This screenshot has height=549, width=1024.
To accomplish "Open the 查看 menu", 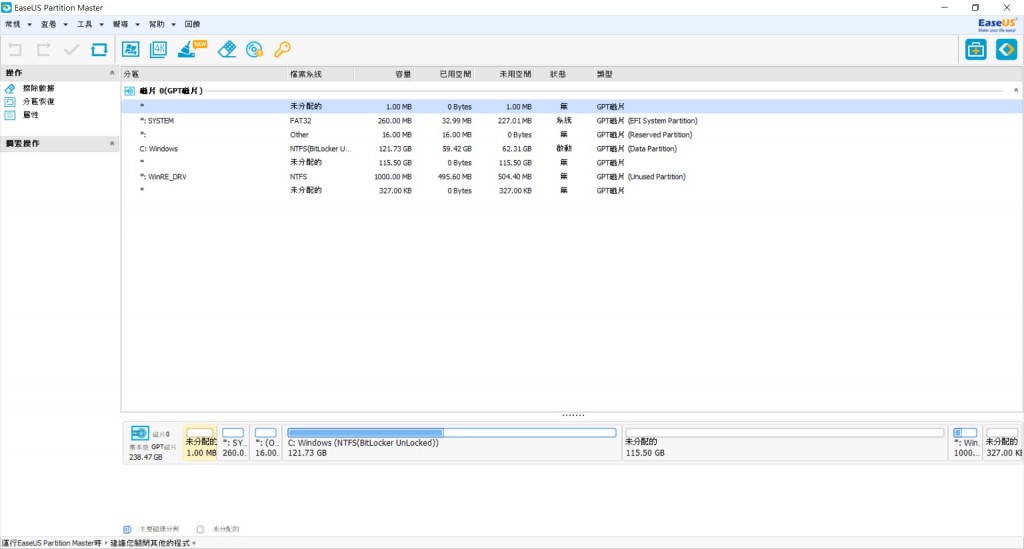I will [54, 24].
